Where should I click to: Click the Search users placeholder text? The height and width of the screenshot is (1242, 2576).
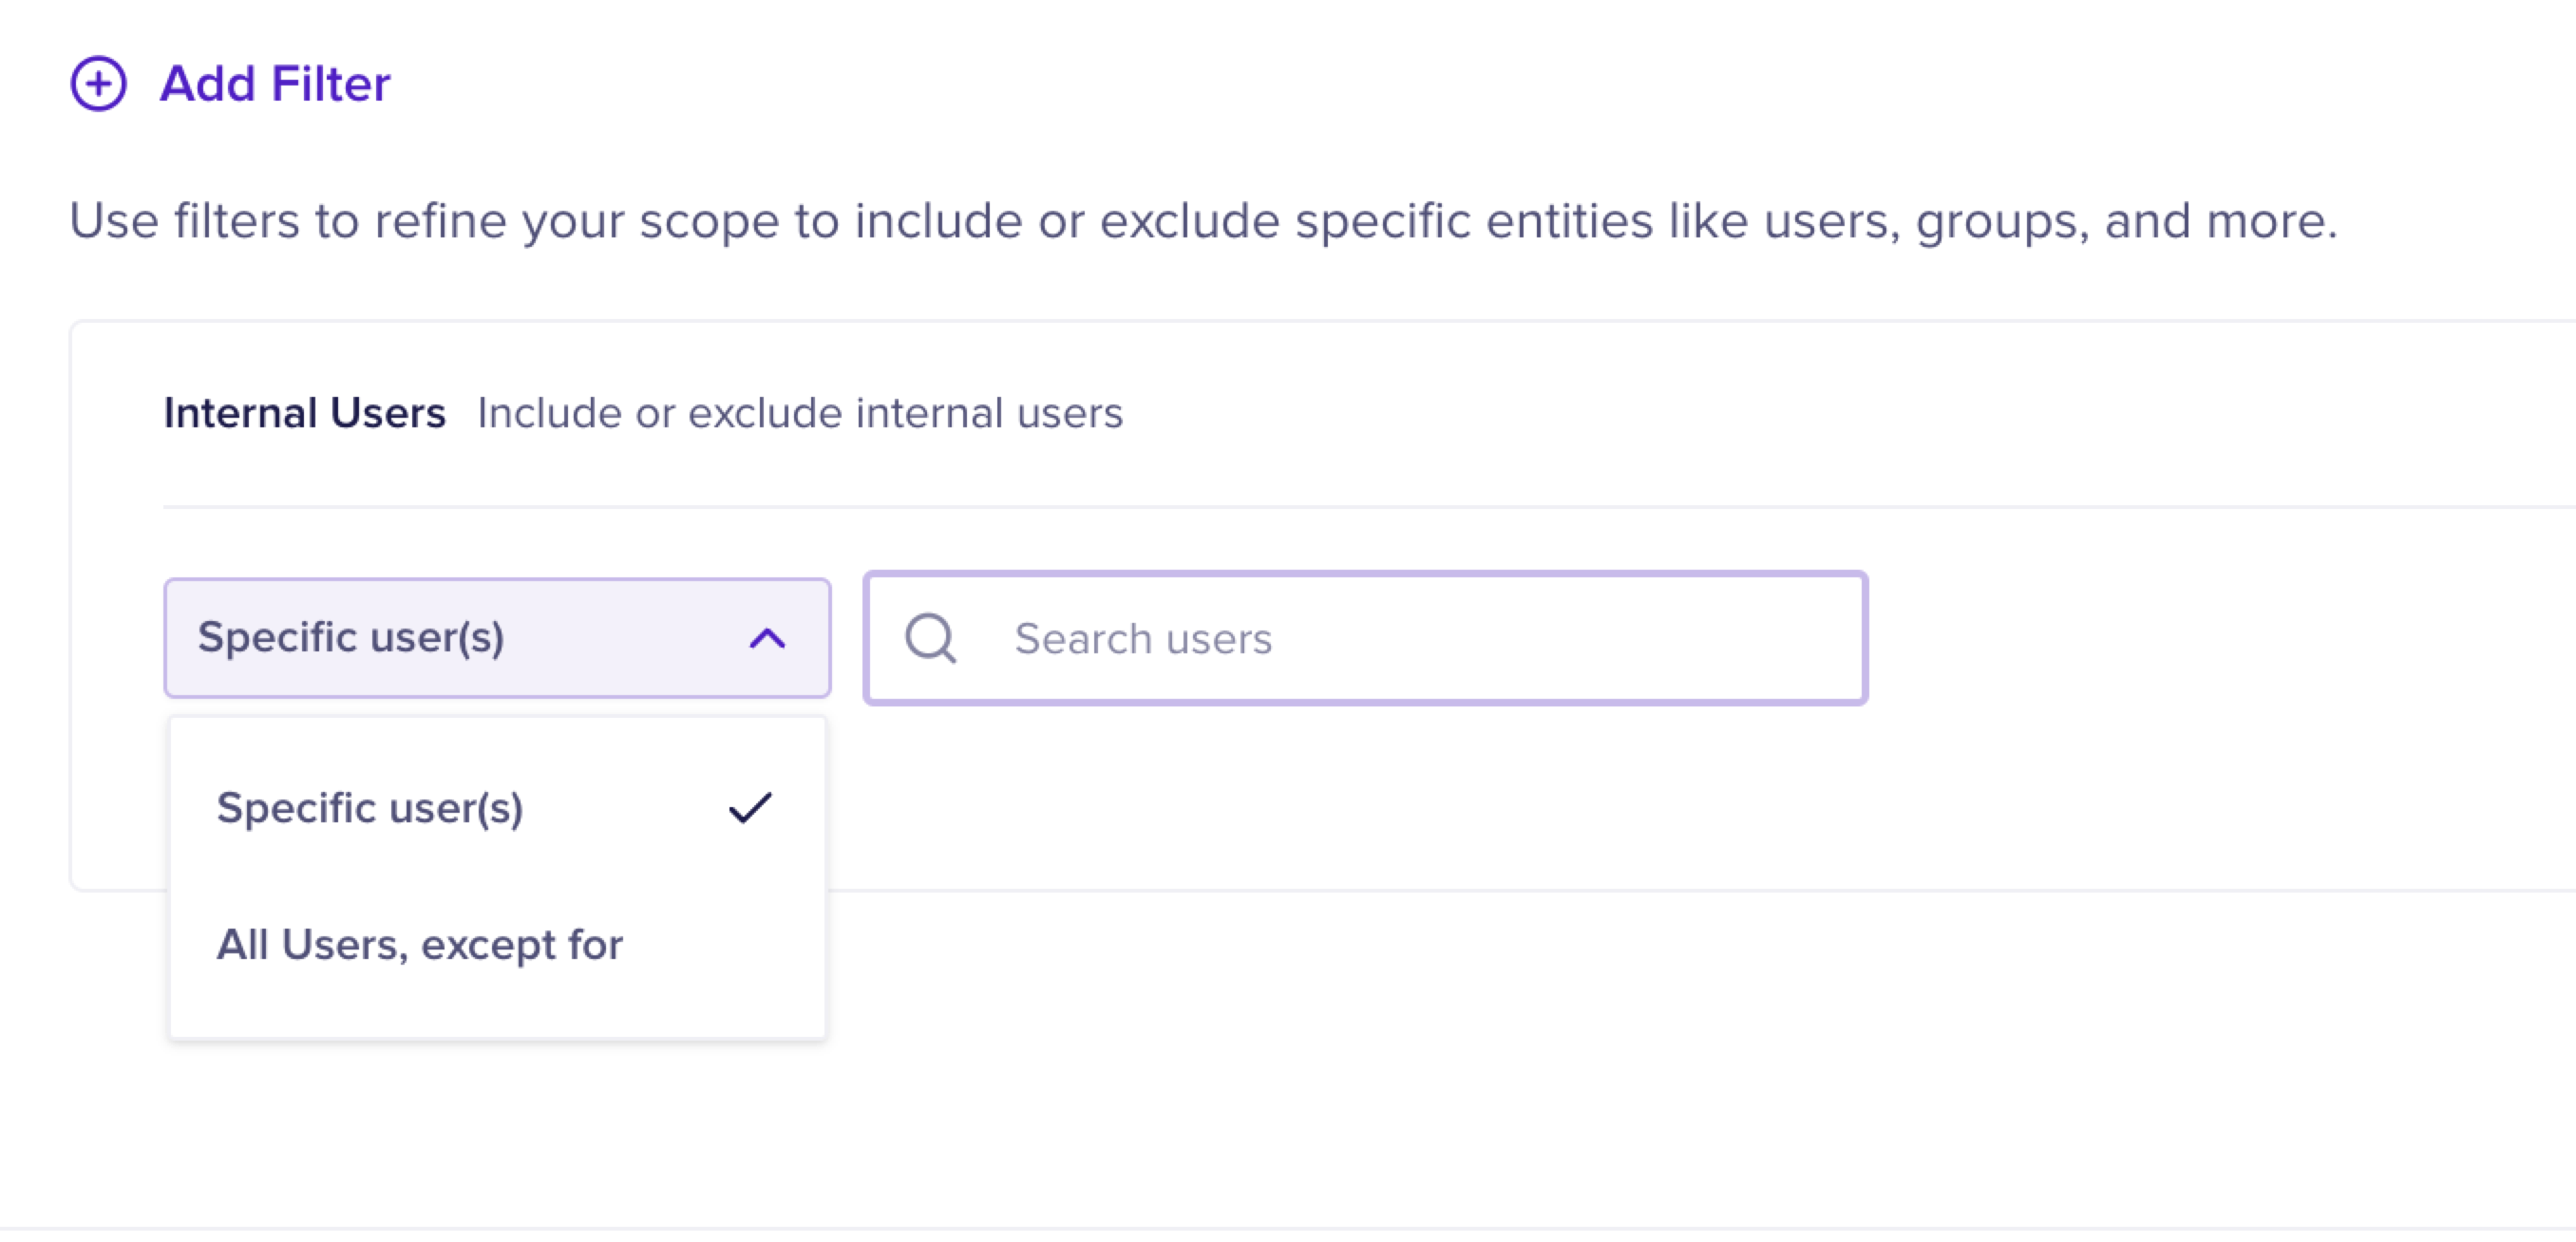(1143, 638)
